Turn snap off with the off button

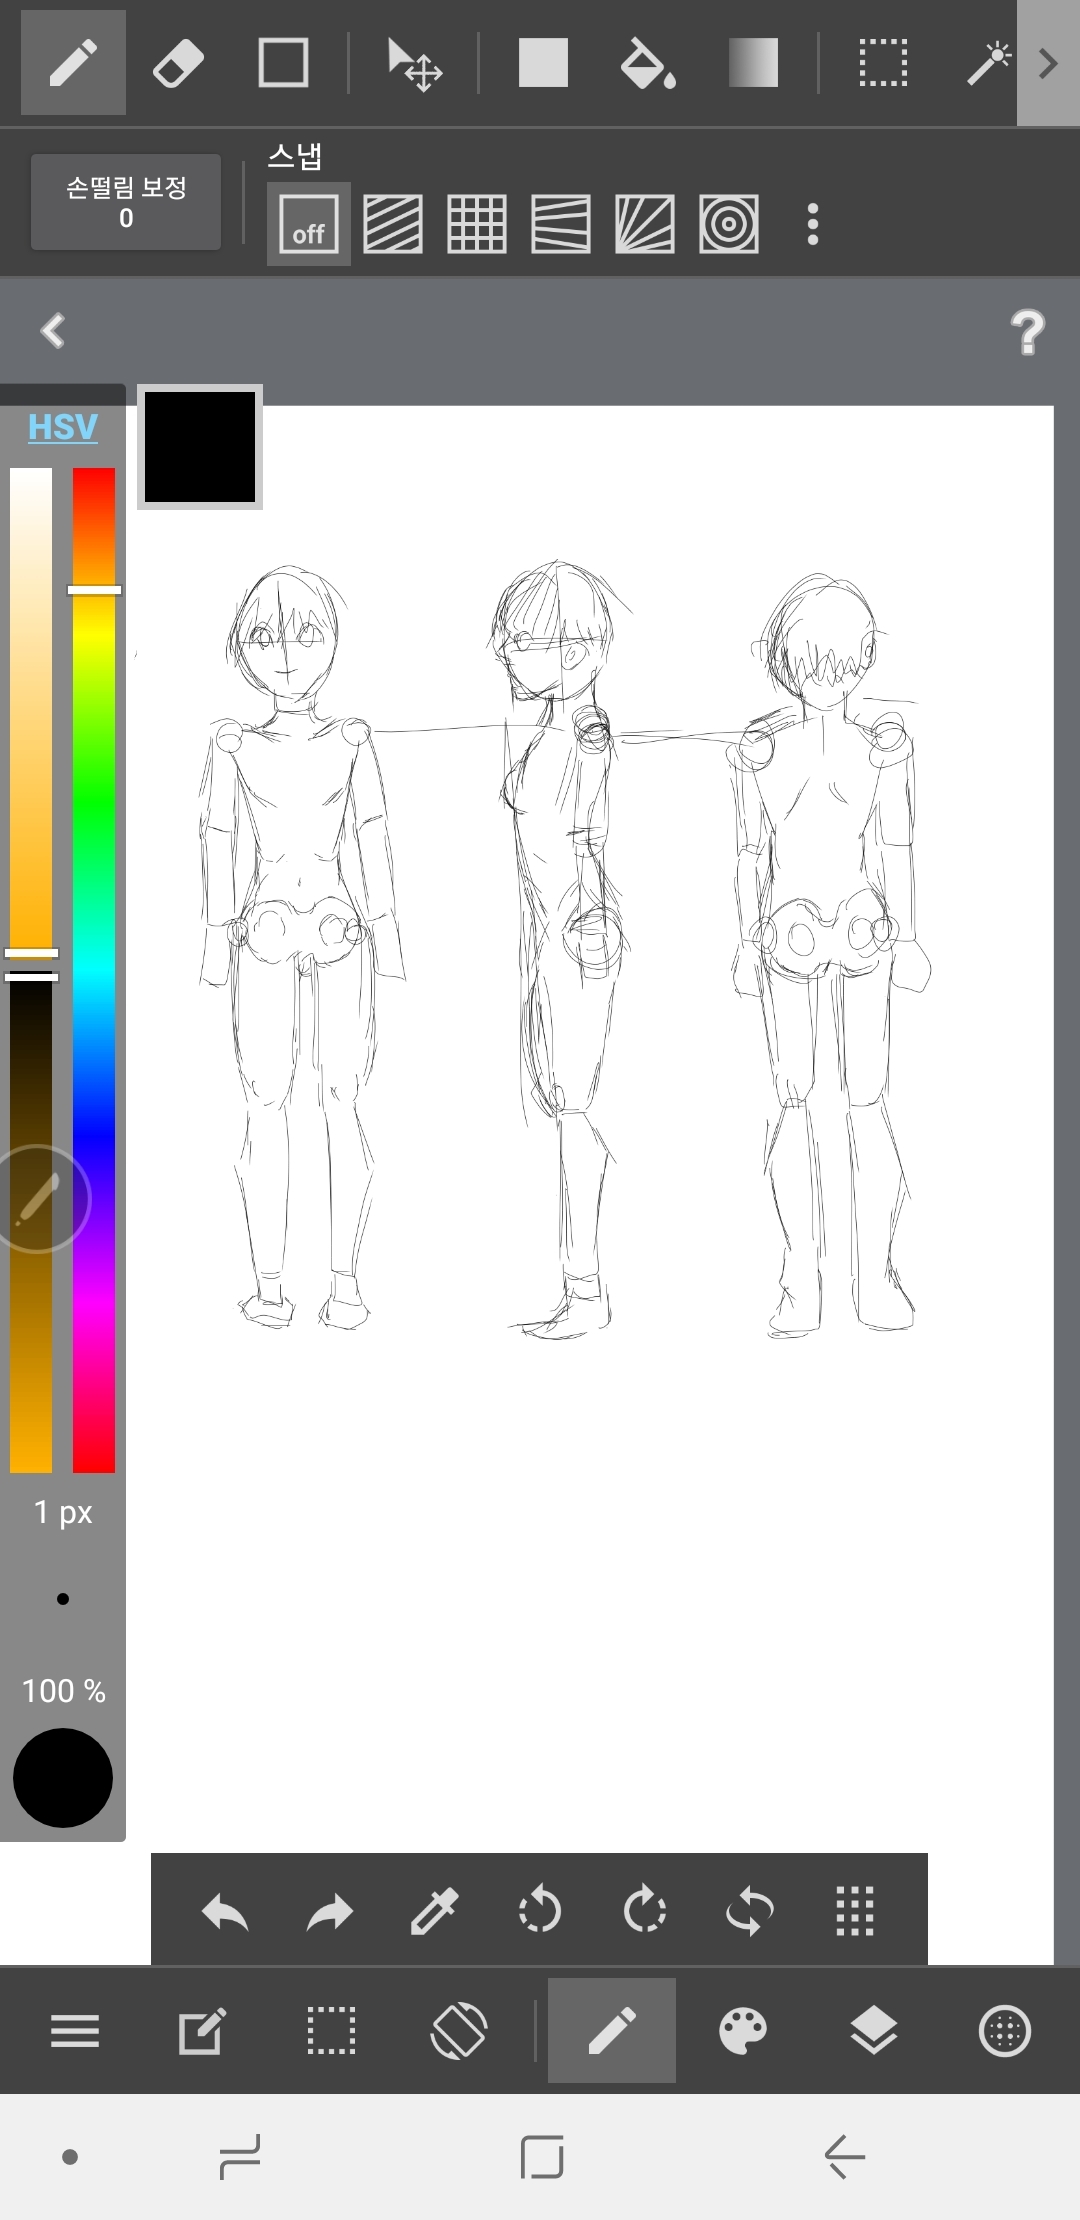pos(308,224)
